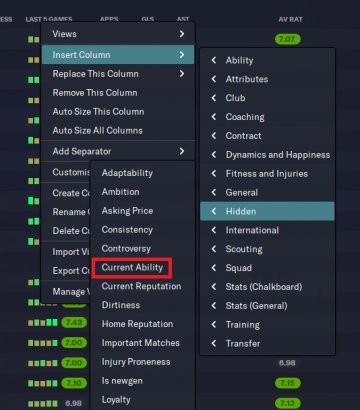Open the Hidden column category
Screen dimensions: 360x410
tap(267, 211)
